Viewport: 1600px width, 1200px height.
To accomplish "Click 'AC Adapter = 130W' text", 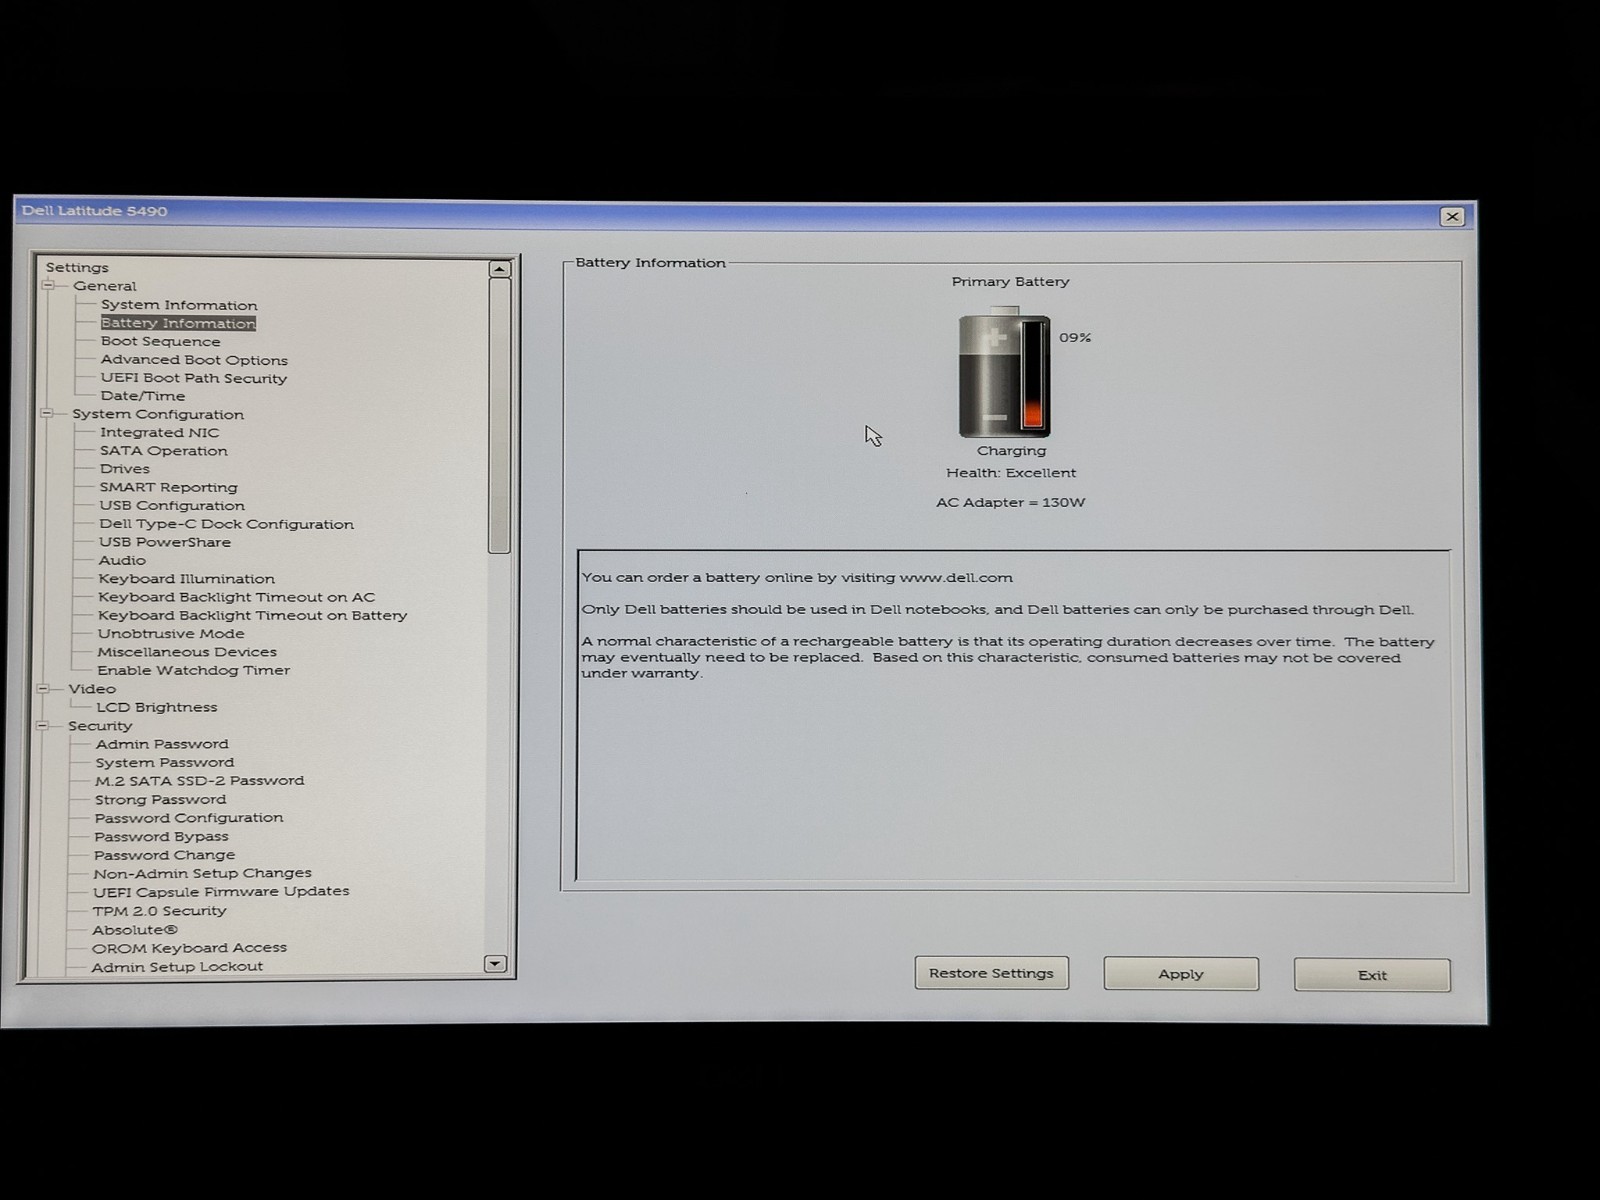I will (x=1010, y=503).
